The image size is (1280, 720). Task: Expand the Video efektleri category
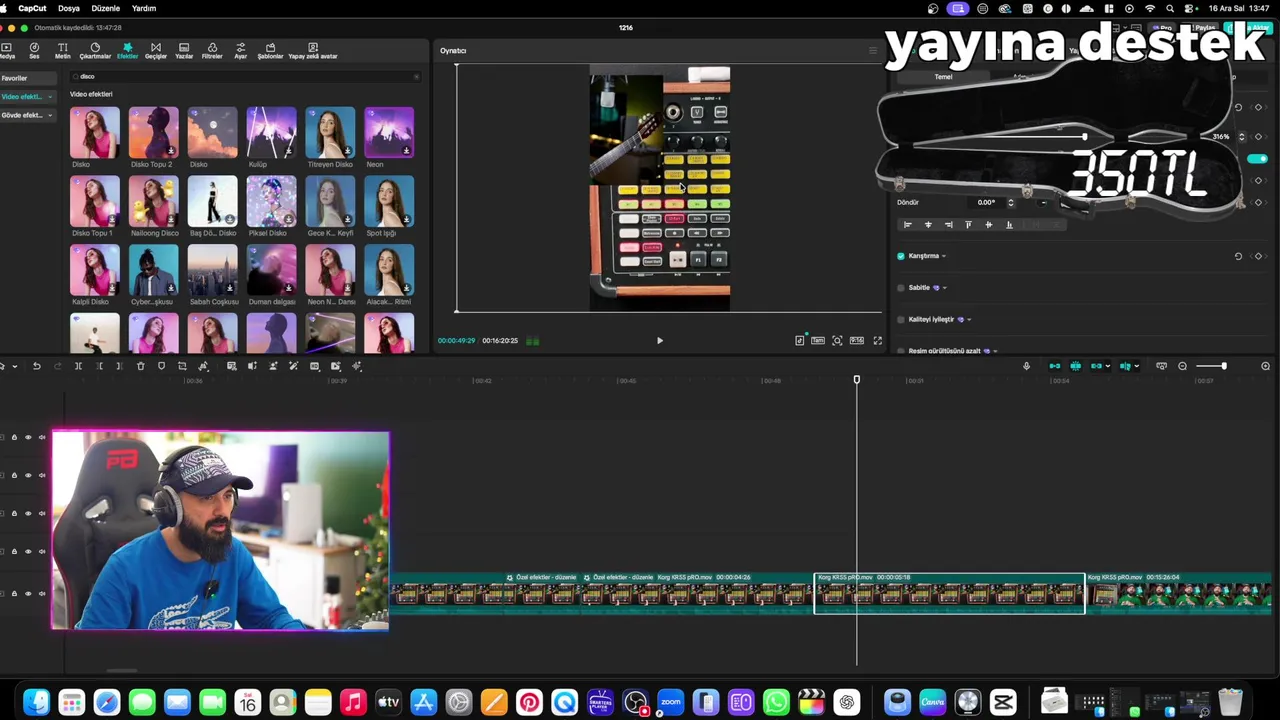pyautogui.click(x=50, y=97)
